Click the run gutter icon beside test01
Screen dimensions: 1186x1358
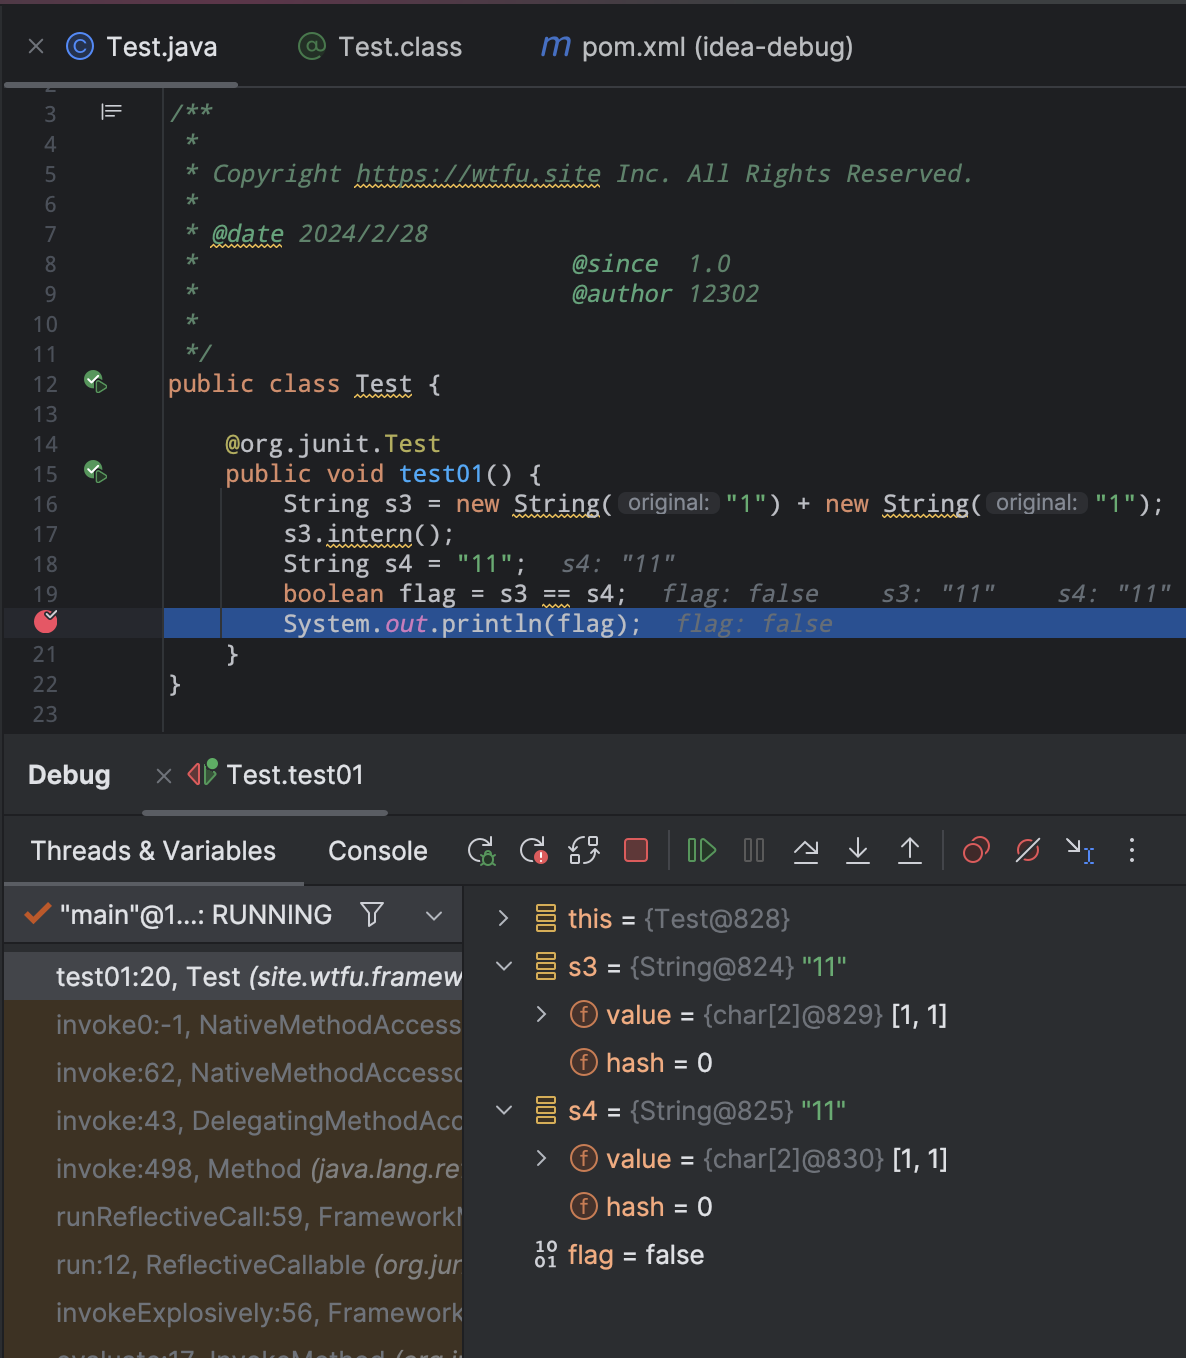tap(95, 472)
